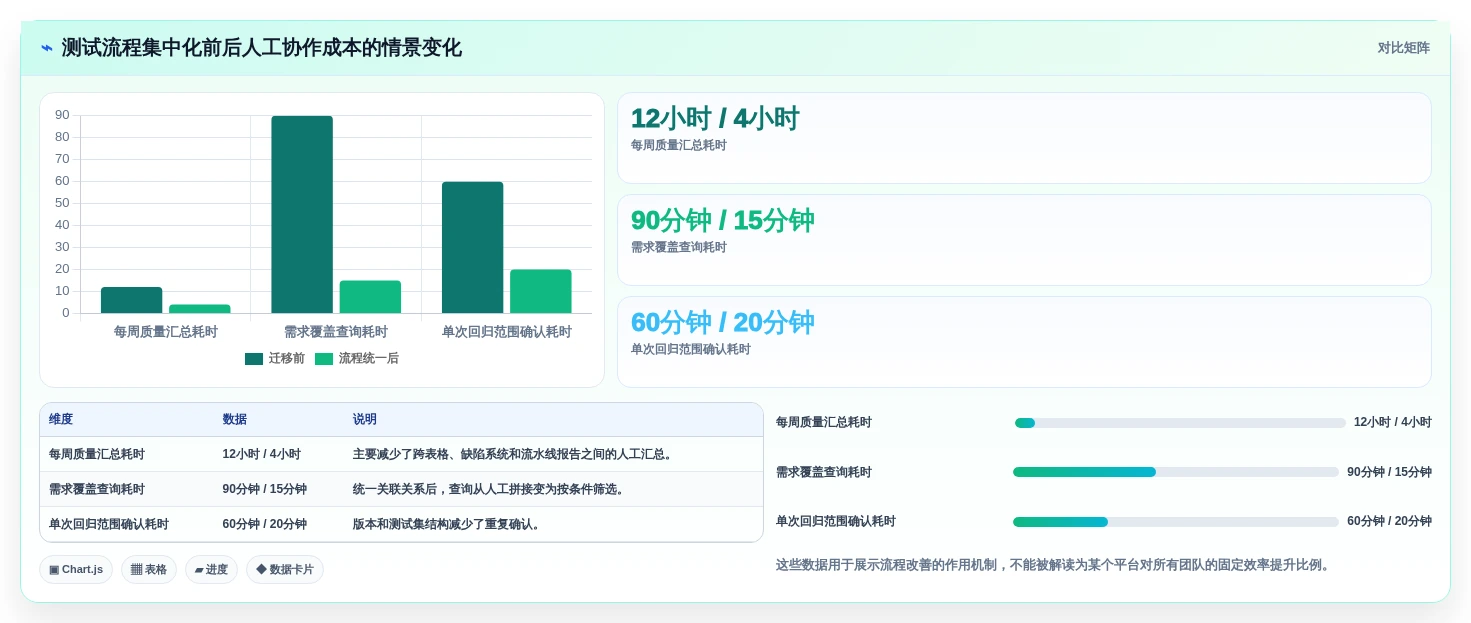The height and width of the screenshot is (623, 1471).
Task: Click the 进度 tag chip
Action: coord(211,570)
